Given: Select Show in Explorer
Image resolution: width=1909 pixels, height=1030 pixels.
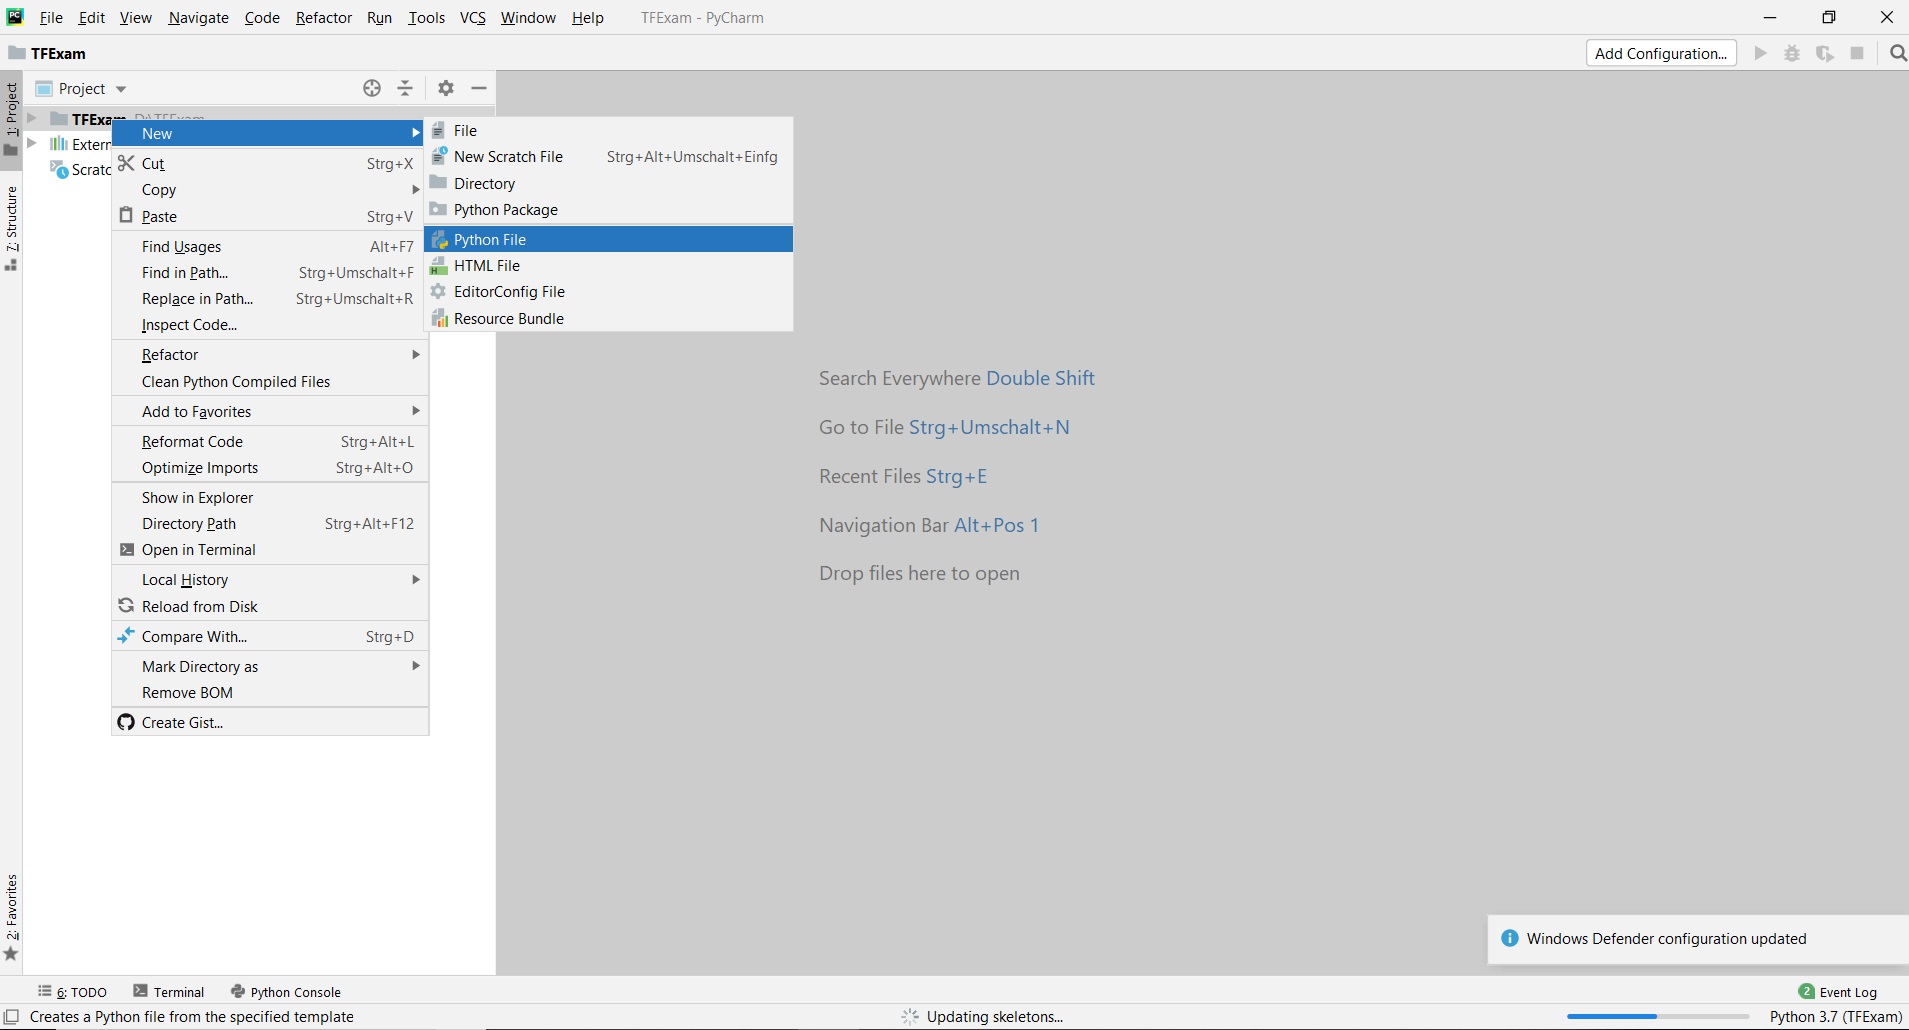Looking at the screenshot, I should [270, 497].
